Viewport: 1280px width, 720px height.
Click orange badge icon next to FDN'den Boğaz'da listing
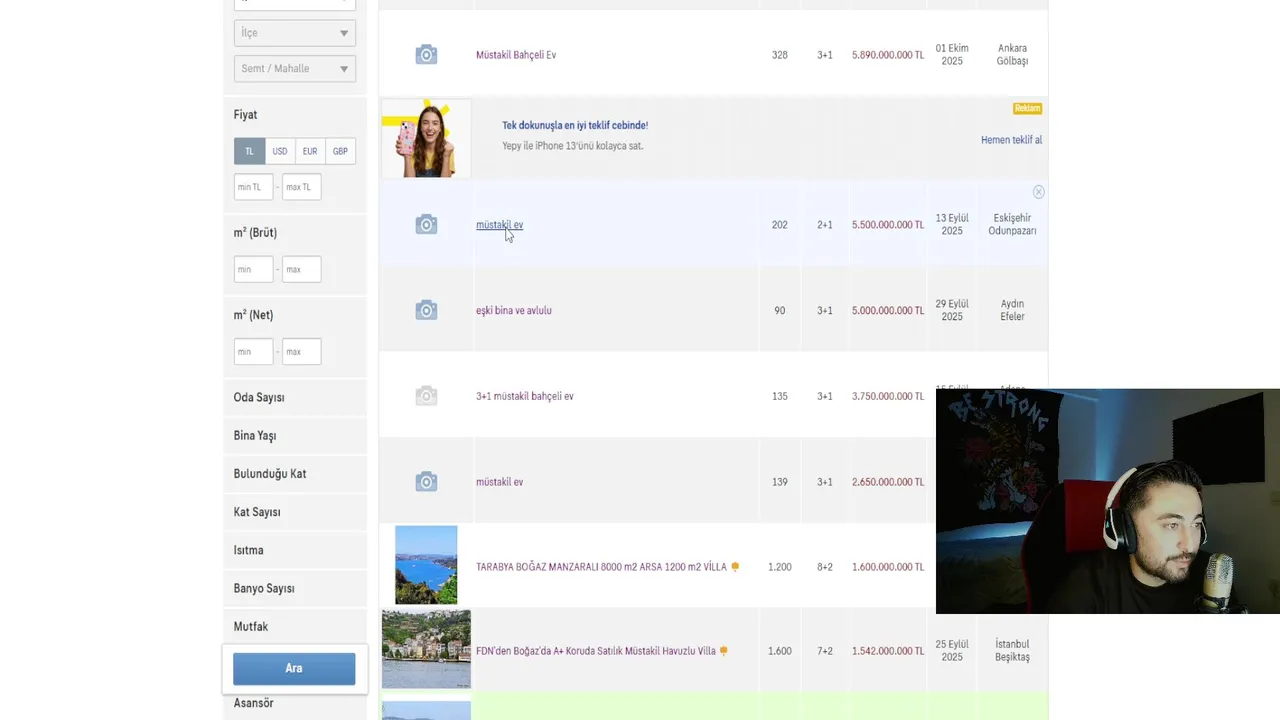click(724, 651)
